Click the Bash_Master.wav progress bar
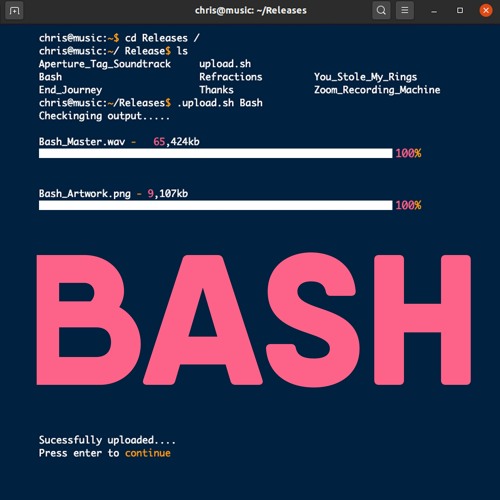The image size is (500, 500). coord(215,153)
